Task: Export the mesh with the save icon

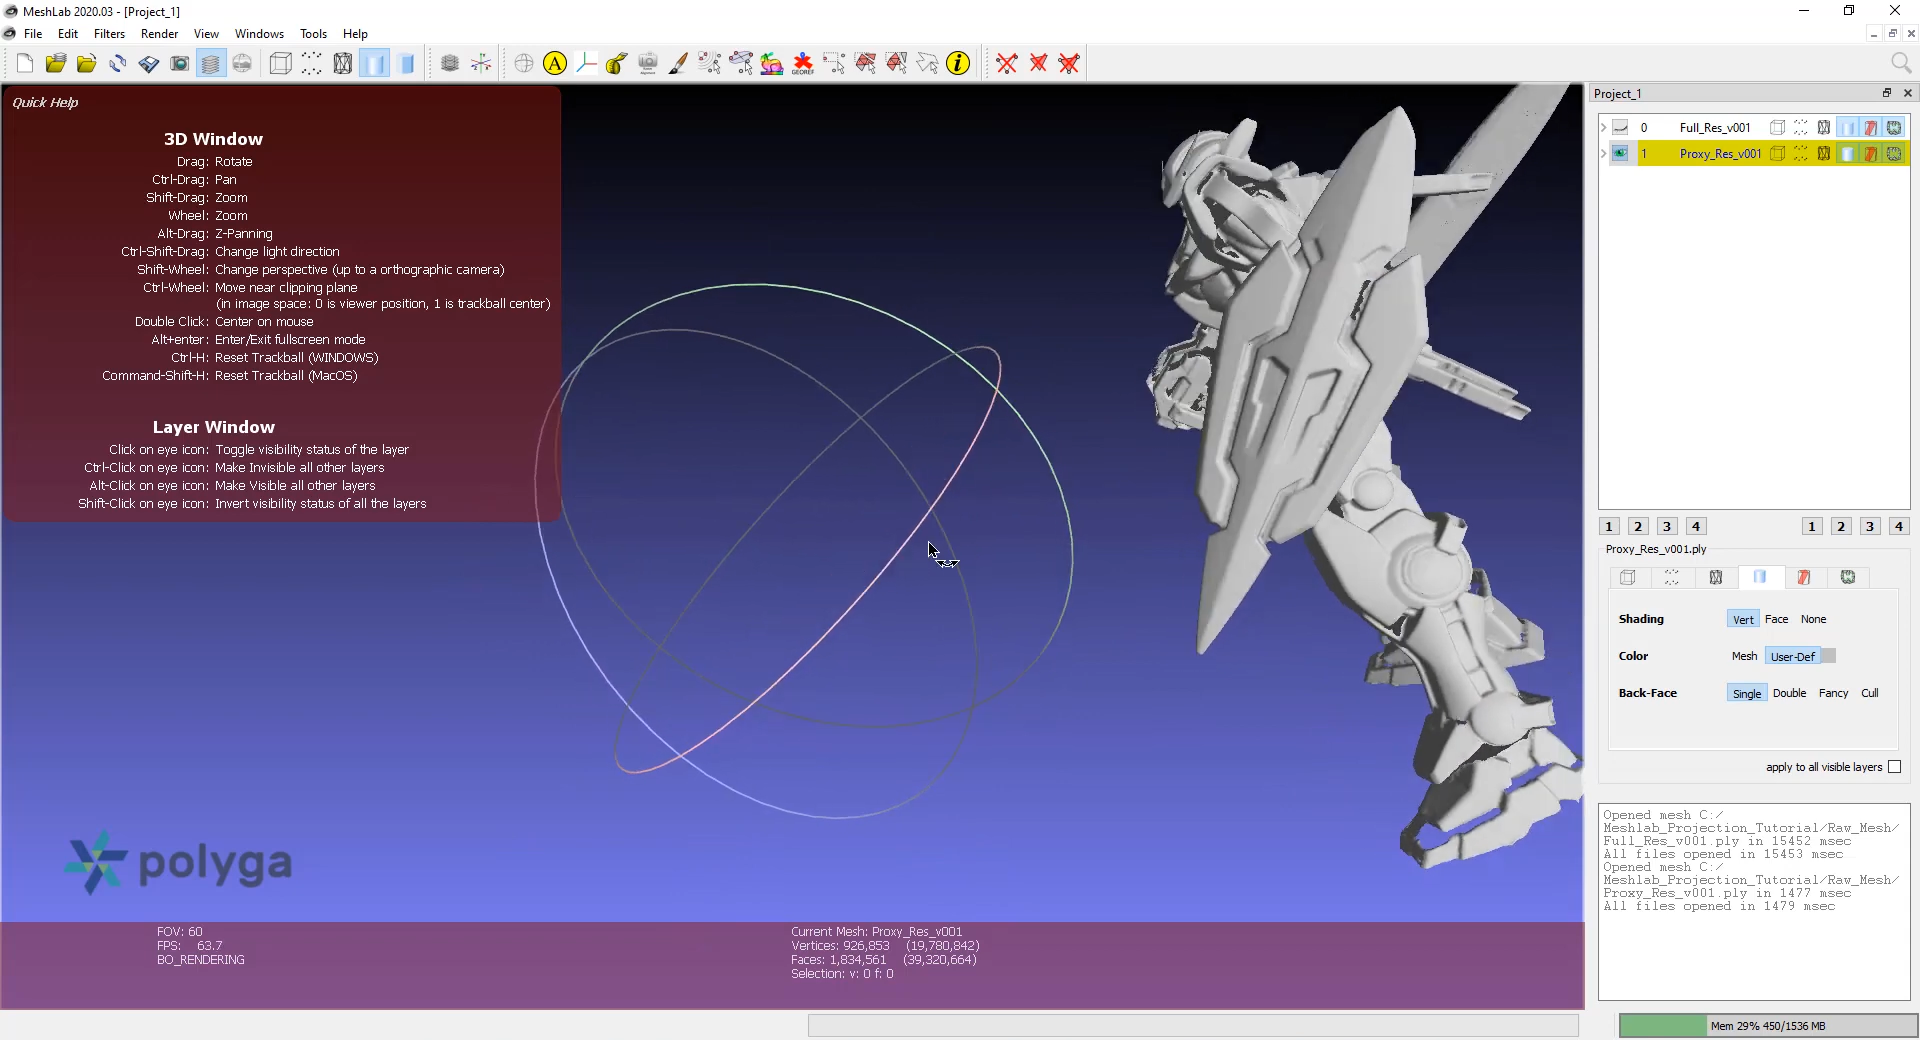Action: coord(149,64)
